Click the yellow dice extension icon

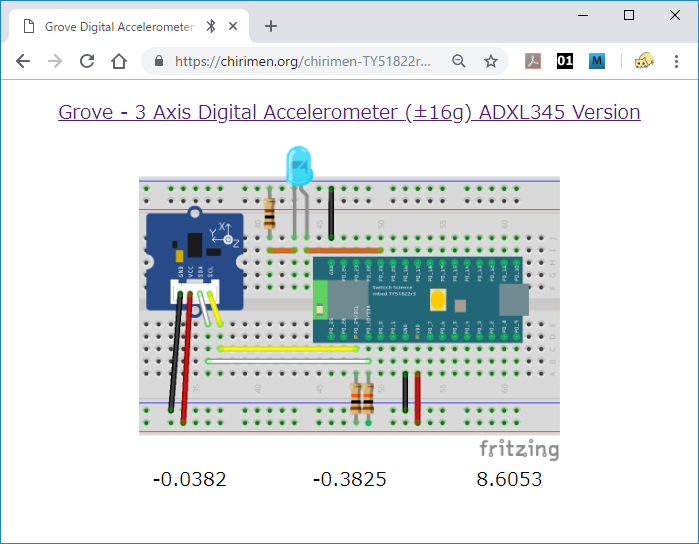(644, 61)
